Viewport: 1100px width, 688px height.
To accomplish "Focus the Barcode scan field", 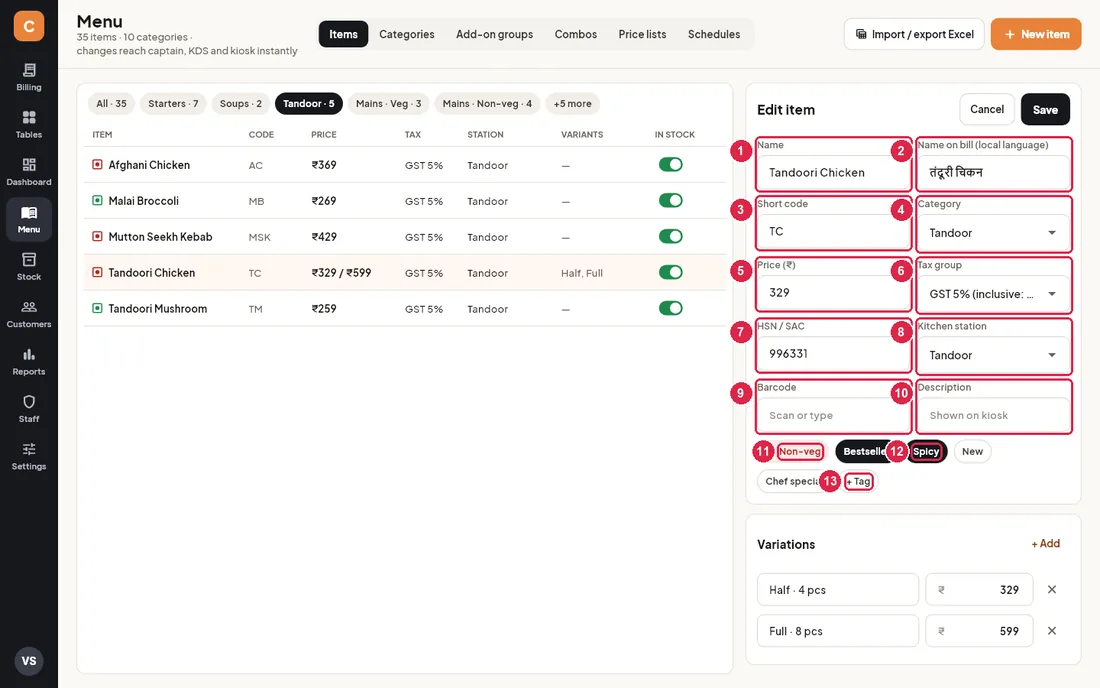I will 833,415.
